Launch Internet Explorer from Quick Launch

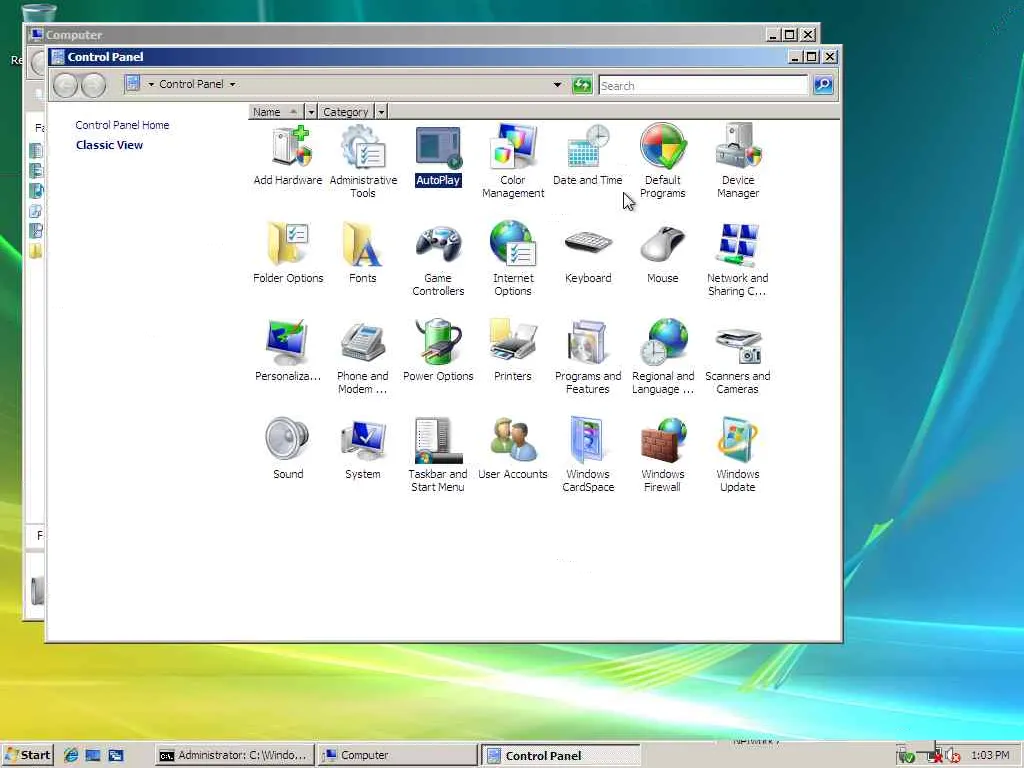tap(71, 756)
